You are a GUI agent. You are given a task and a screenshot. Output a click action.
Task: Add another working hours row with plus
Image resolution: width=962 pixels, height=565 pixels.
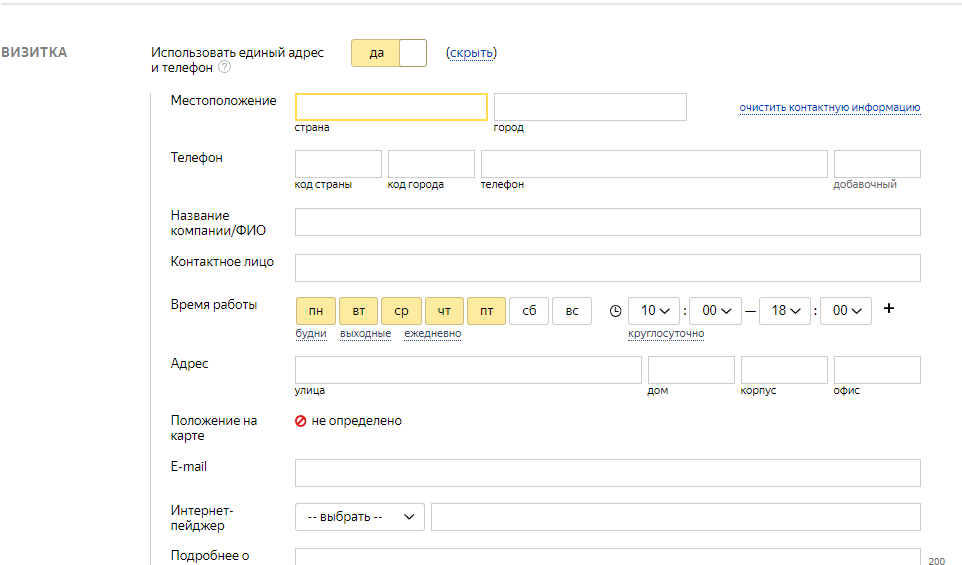click(x=888, y=309)
